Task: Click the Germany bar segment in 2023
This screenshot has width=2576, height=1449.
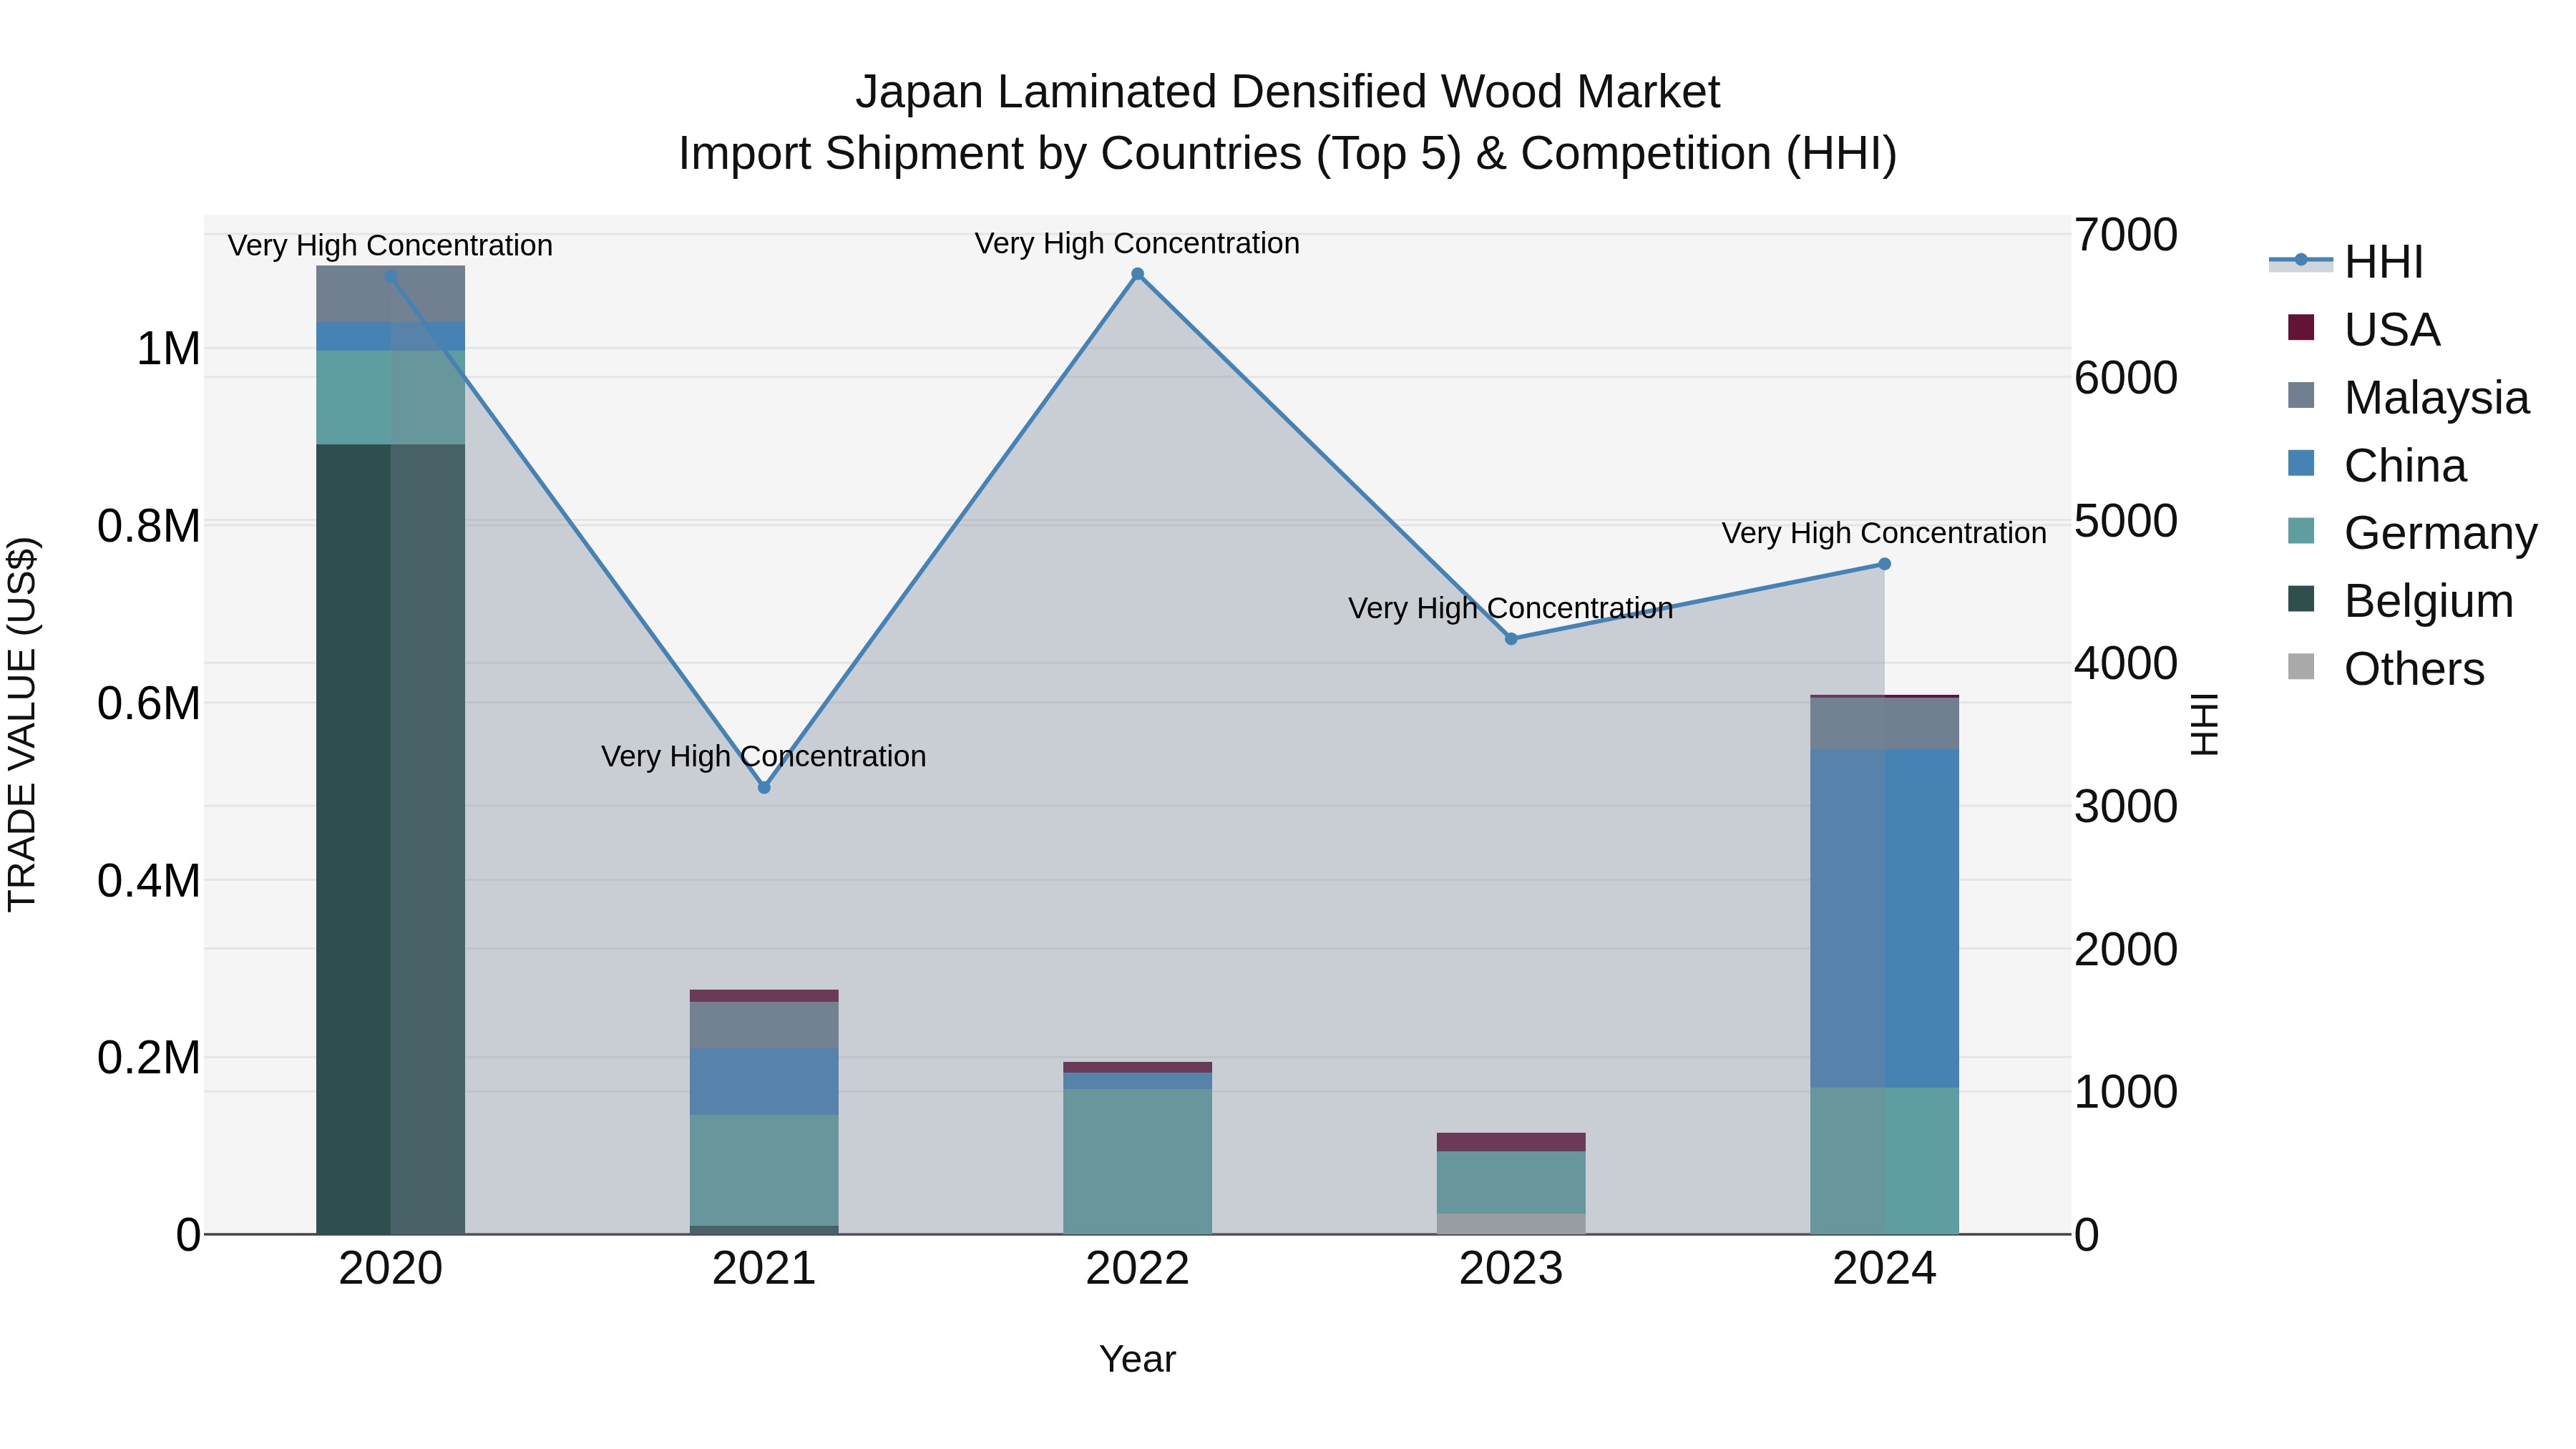Action: pyautogui.click(x=1511, y=1183)
